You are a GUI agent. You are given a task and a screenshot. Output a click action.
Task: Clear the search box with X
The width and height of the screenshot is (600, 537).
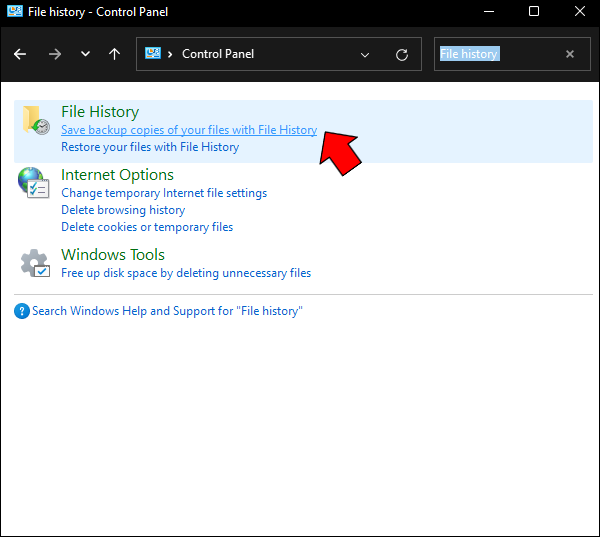click(570, 54)
